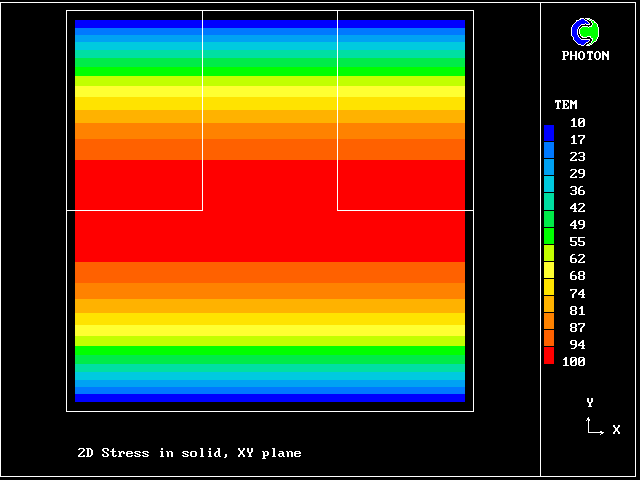Click the legend value 49
The image size is (640, 480).
click(578, 224)
